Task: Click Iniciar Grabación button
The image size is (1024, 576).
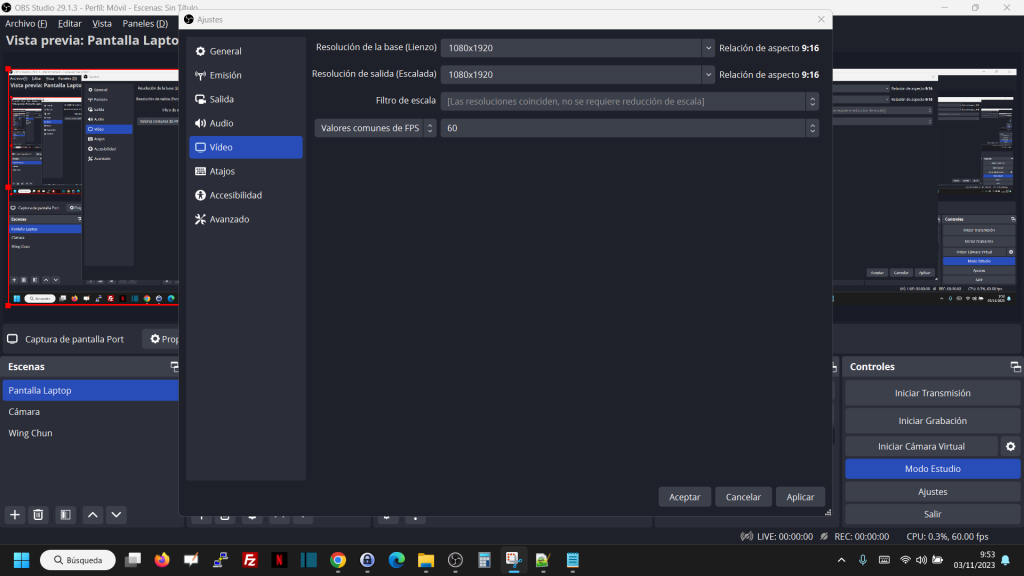Action: pos(933,421)
